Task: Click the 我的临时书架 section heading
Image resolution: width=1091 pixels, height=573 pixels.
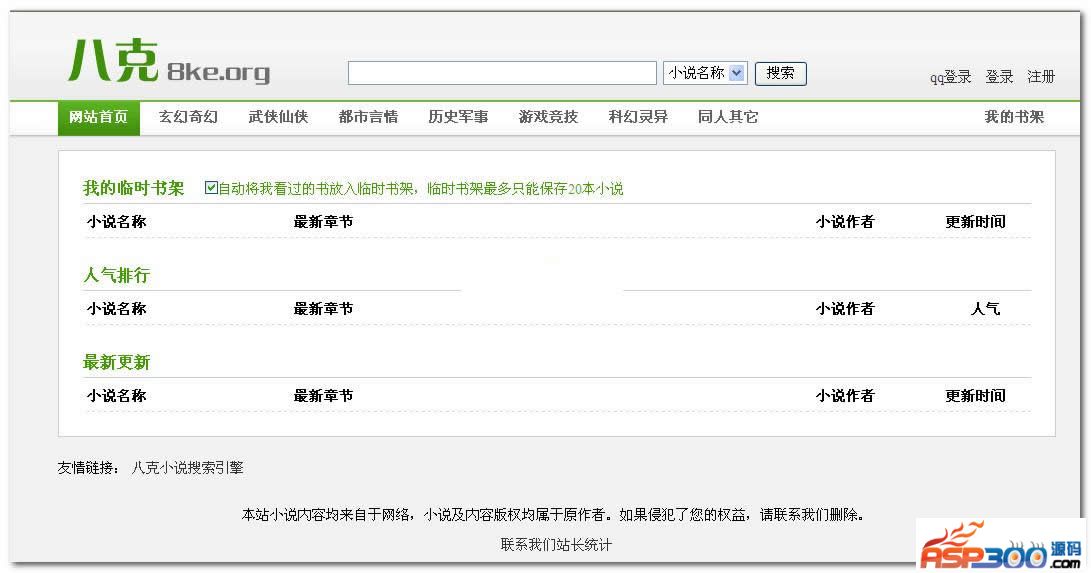Action: 134,188
